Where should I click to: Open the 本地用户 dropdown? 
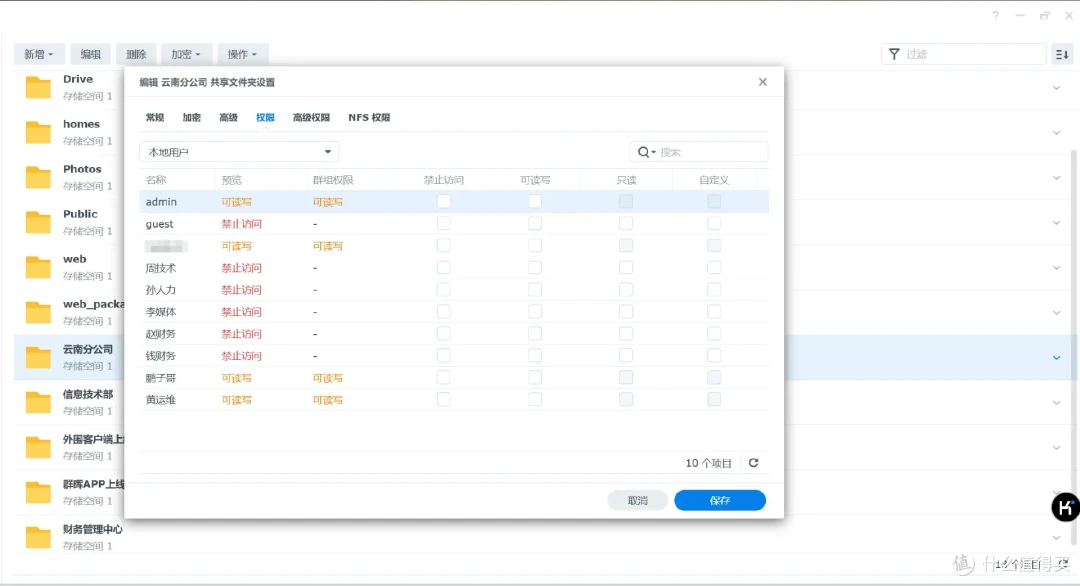(239, 152)
